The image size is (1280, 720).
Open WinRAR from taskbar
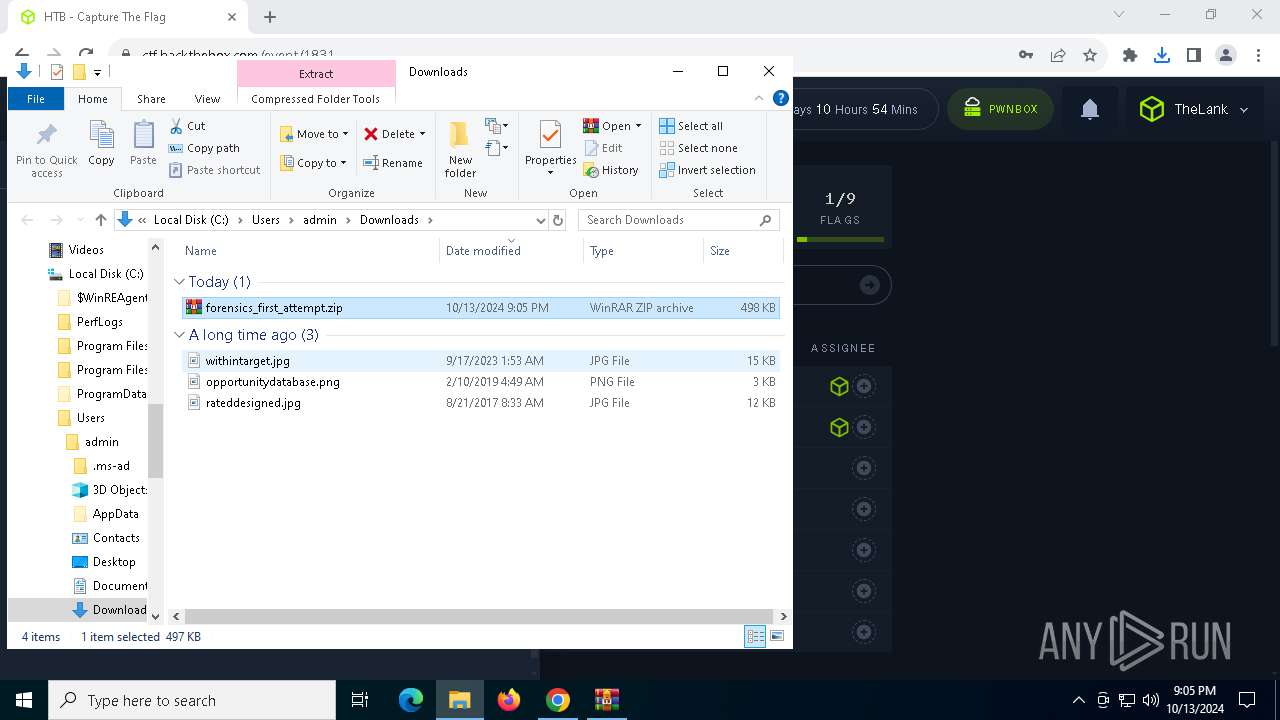click(x=606, y=700)
